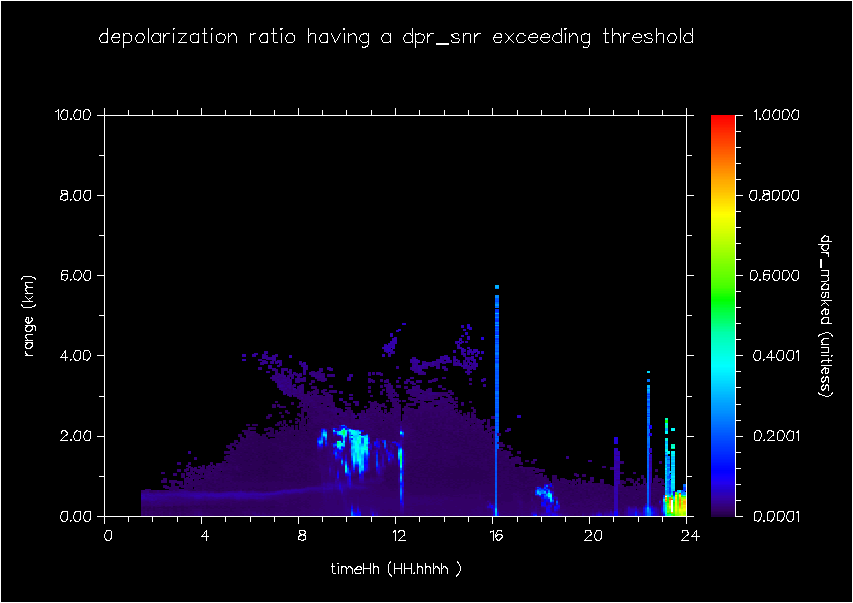The image size is (853, 603).
Task: Click the plot title about depolarization ratio
Action: pos(396,37)
